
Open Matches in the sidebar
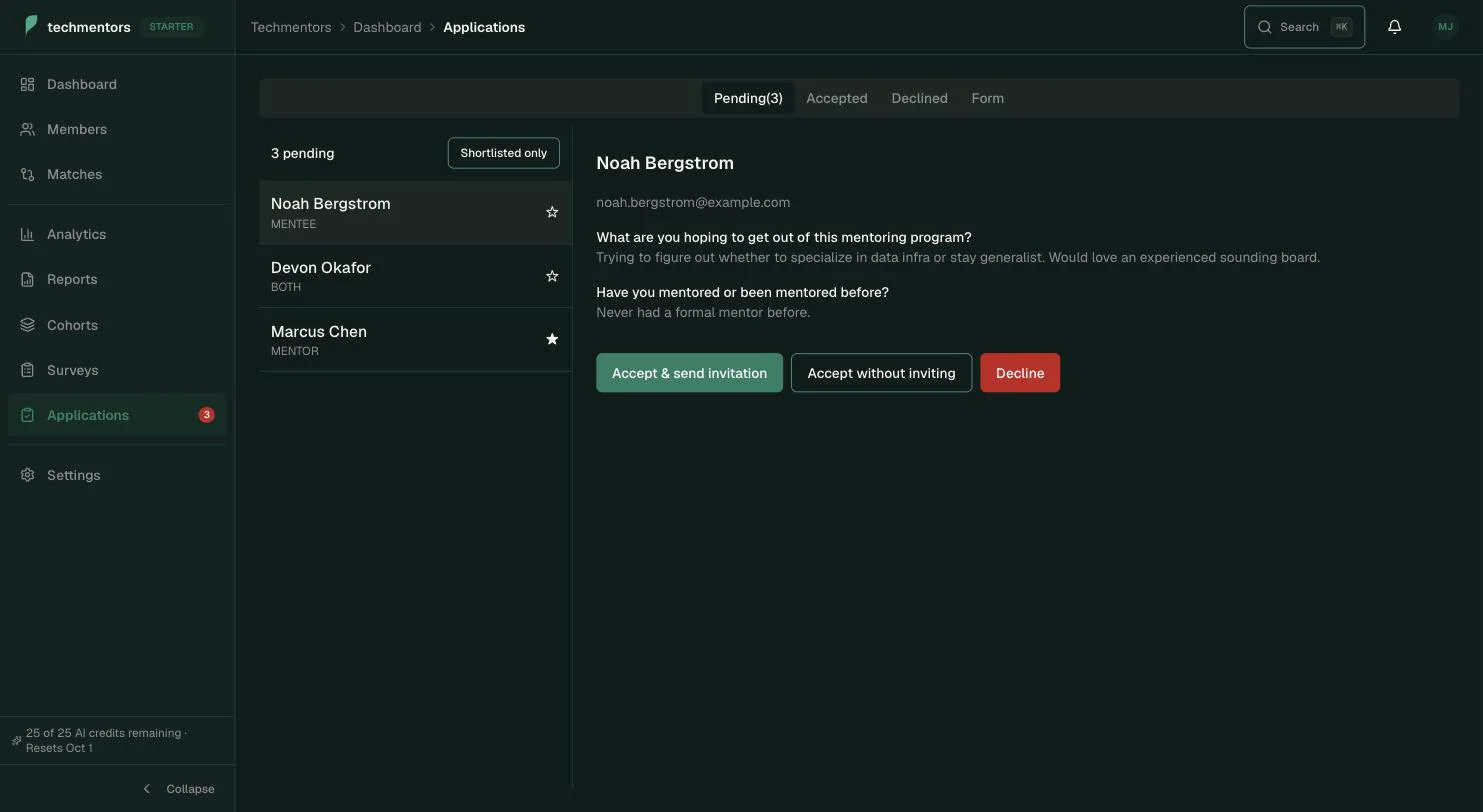coord(117,174)
